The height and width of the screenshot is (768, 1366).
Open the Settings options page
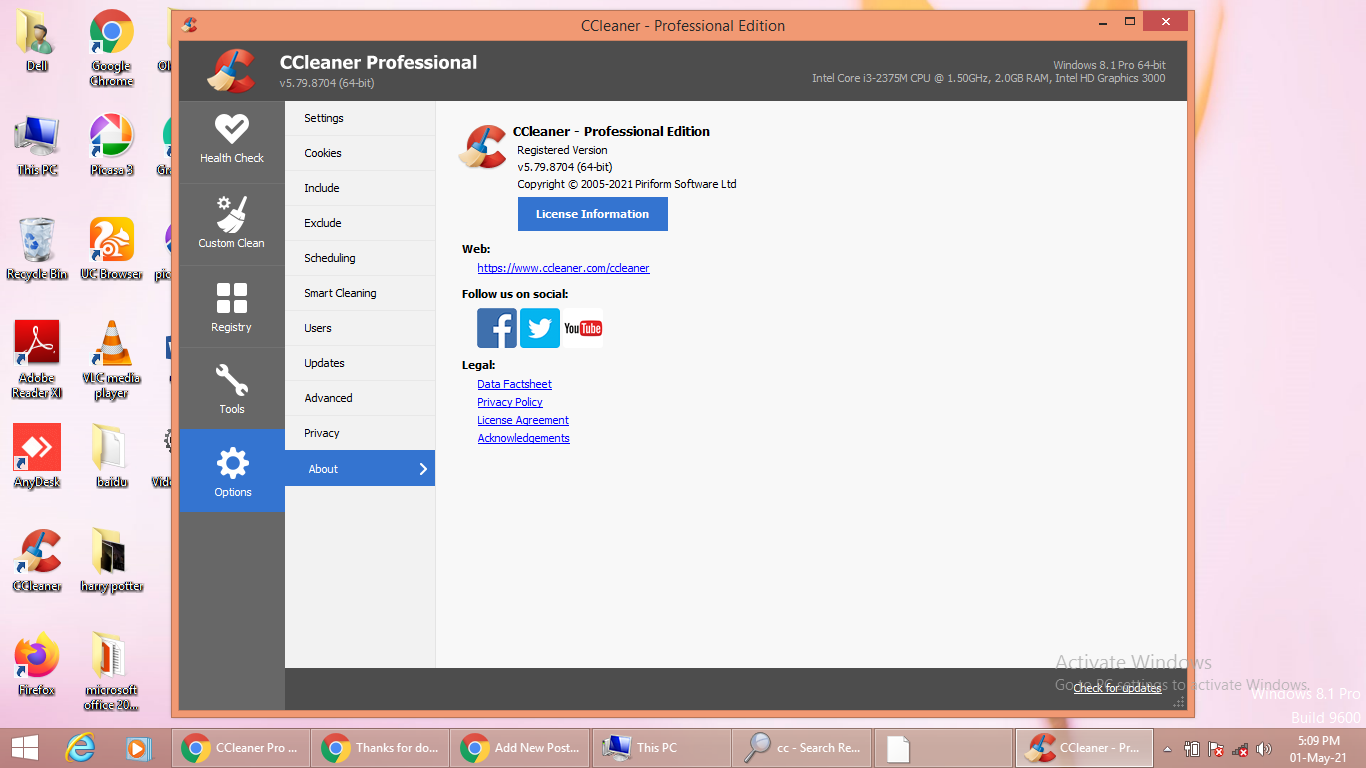point(360,118)
